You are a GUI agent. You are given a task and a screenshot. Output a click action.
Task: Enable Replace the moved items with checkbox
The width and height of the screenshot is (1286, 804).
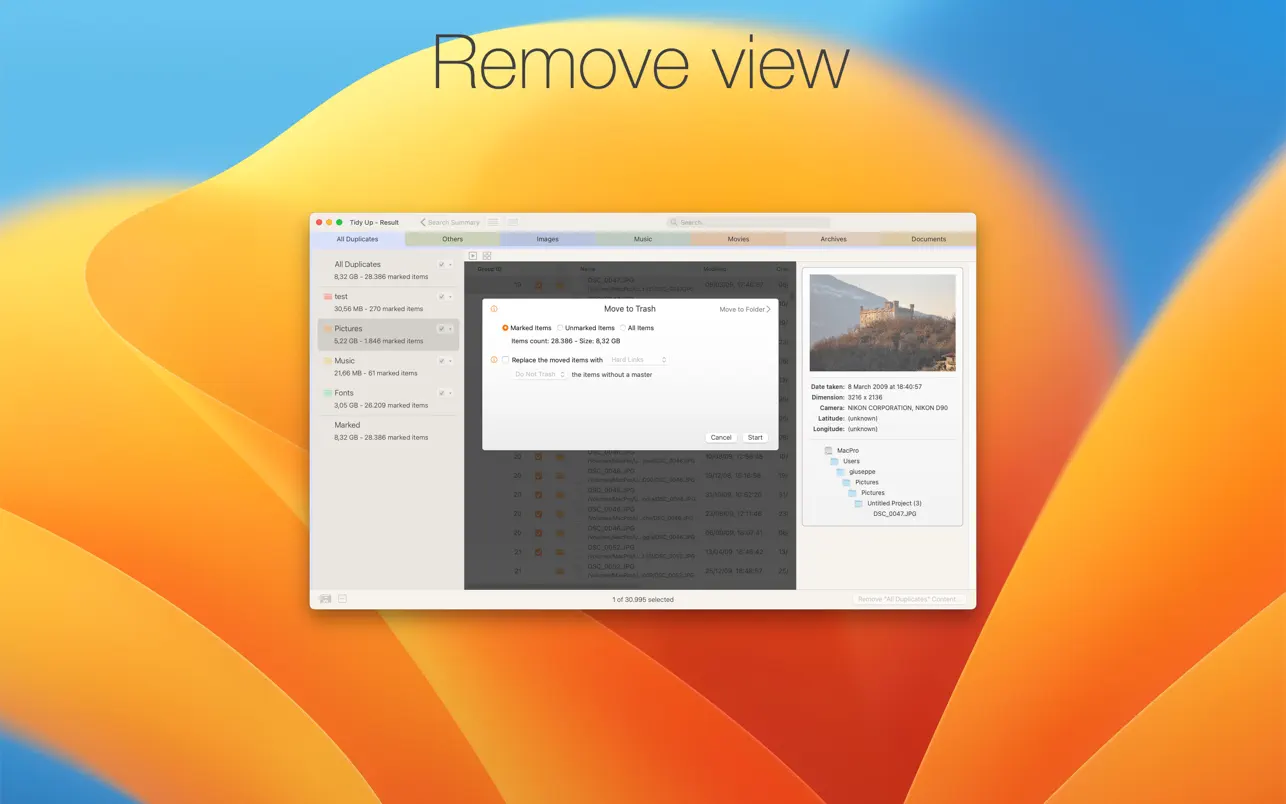click(x=506, y=360)
